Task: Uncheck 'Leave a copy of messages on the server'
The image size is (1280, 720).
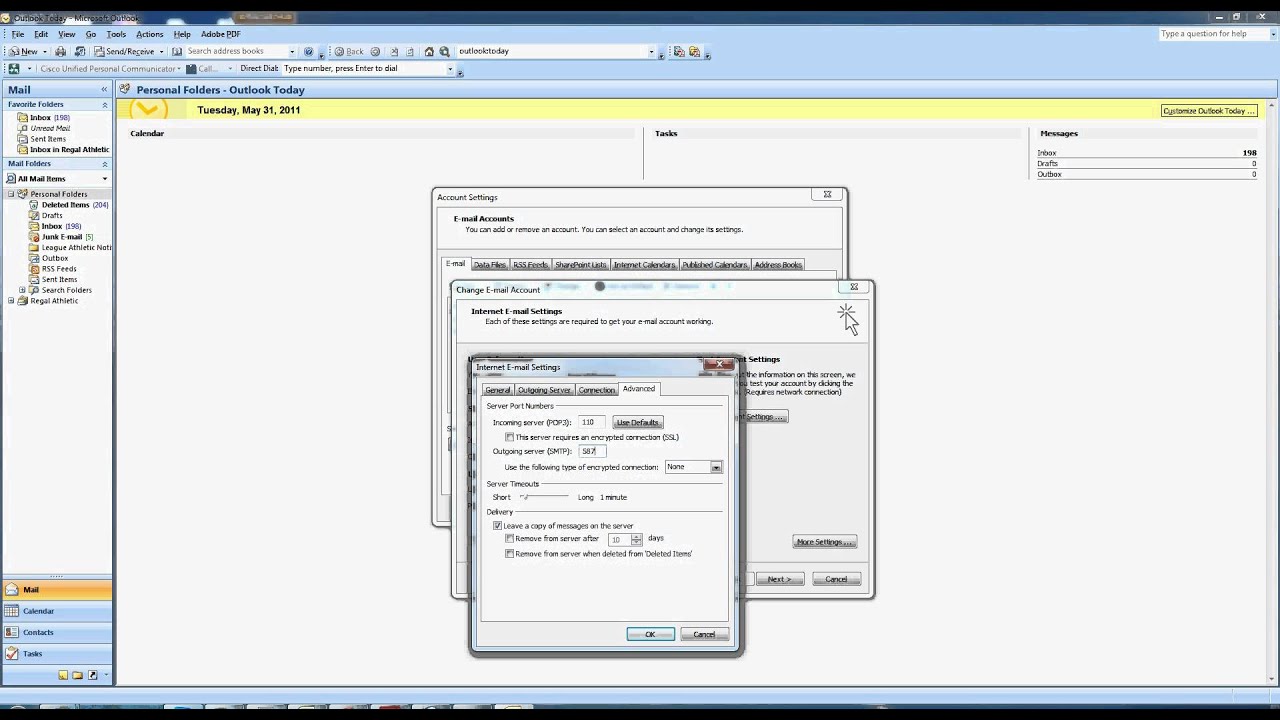Action: 498,526
